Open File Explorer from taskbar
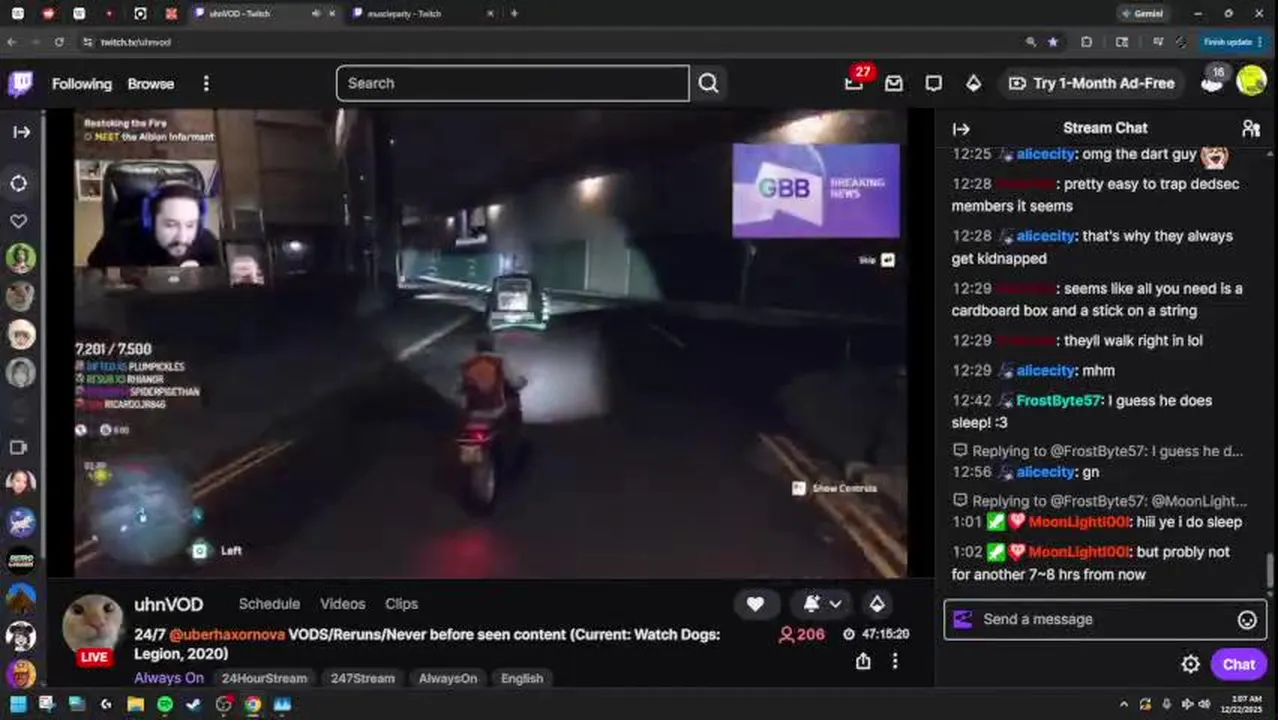Viewport: 1278px width, 720px height. [135, 704]
